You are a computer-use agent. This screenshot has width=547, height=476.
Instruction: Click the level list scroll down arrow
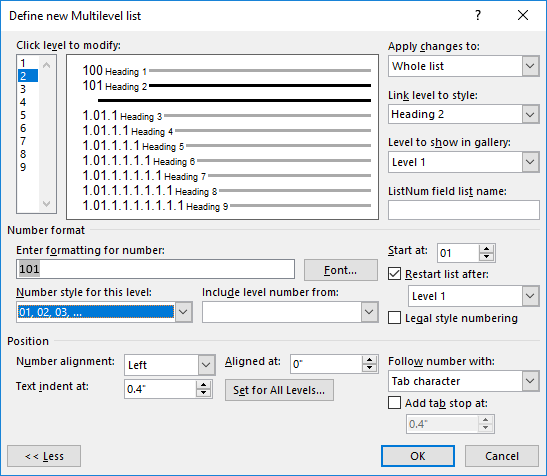coord(46,204)
